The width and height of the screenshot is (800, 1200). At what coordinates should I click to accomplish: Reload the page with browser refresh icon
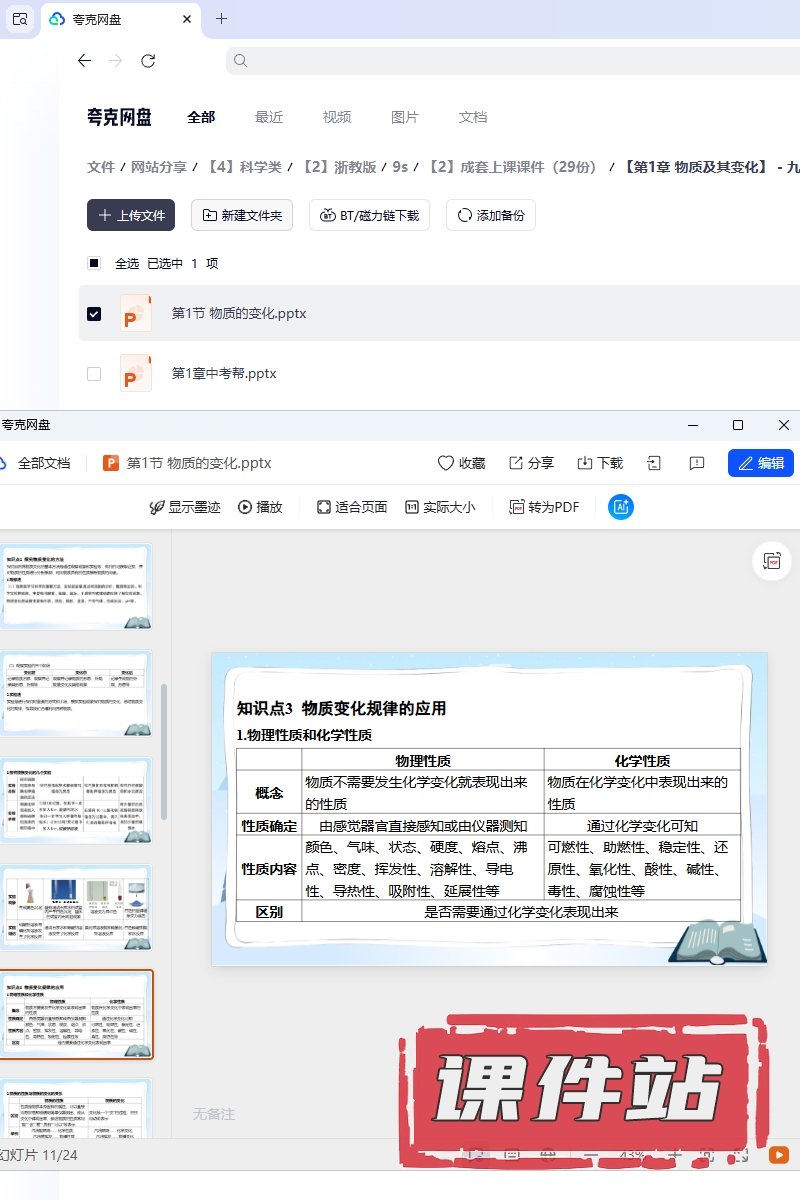(x=148, y=61)
